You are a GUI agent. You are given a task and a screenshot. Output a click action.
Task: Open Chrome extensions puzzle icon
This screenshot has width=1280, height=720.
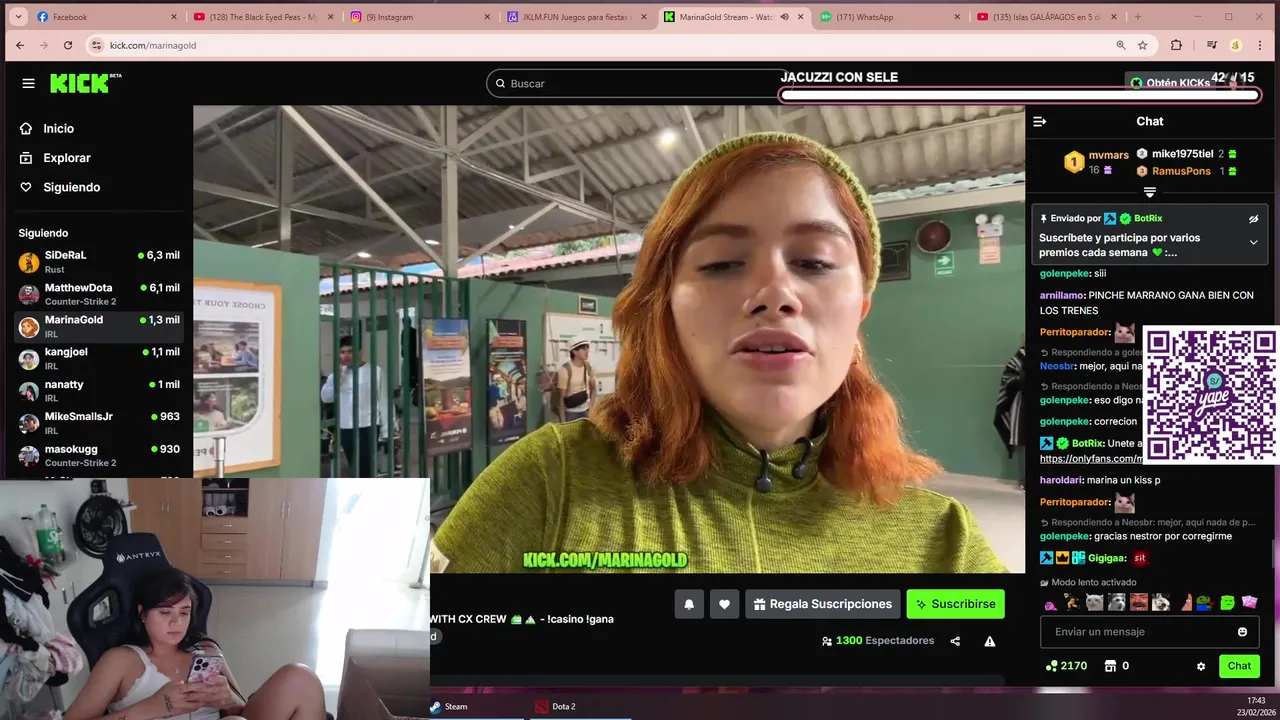coord(1176,45)
